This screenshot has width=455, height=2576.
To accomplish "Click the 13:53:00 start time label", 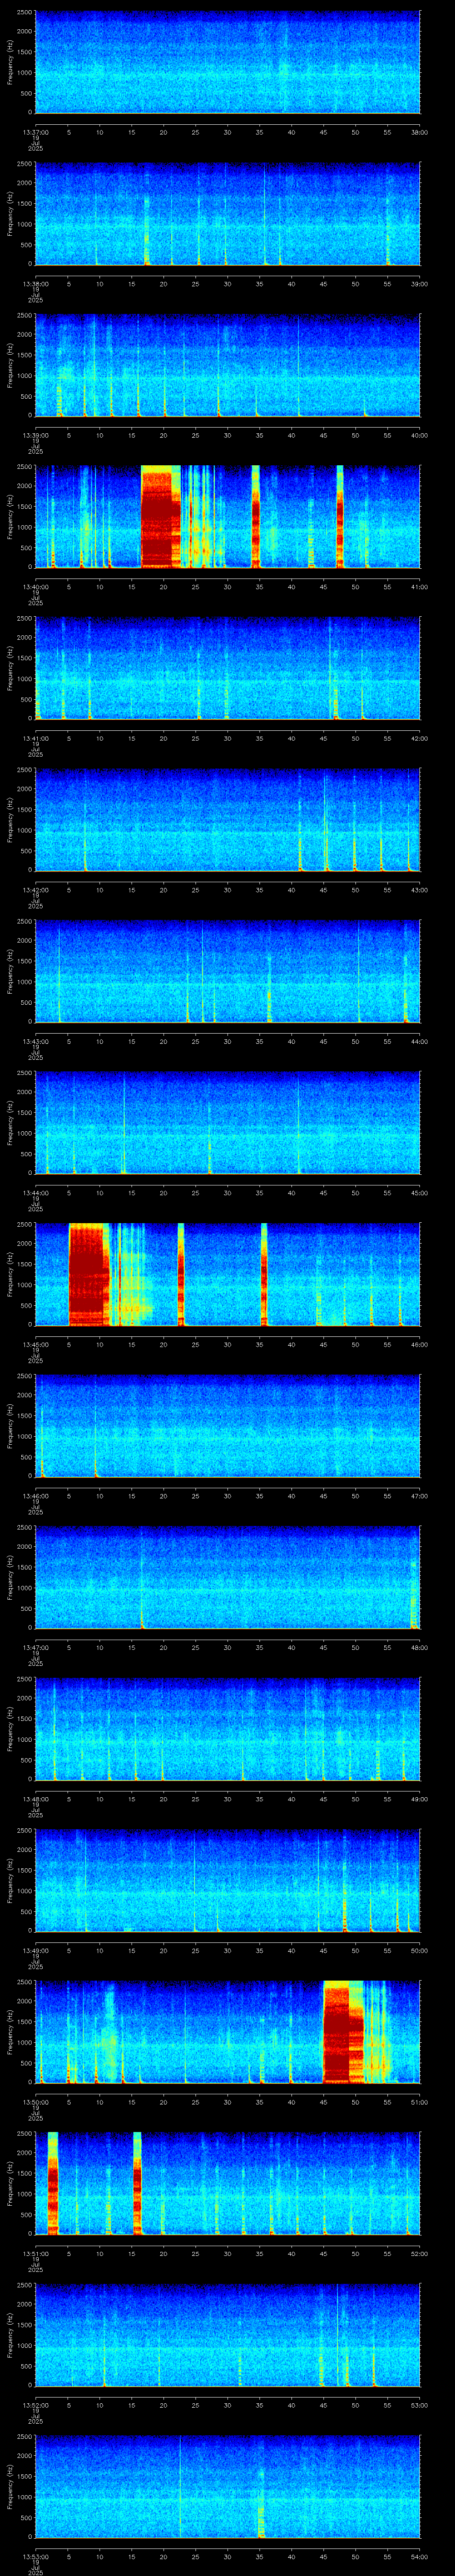I will [x=35, y=2556].
